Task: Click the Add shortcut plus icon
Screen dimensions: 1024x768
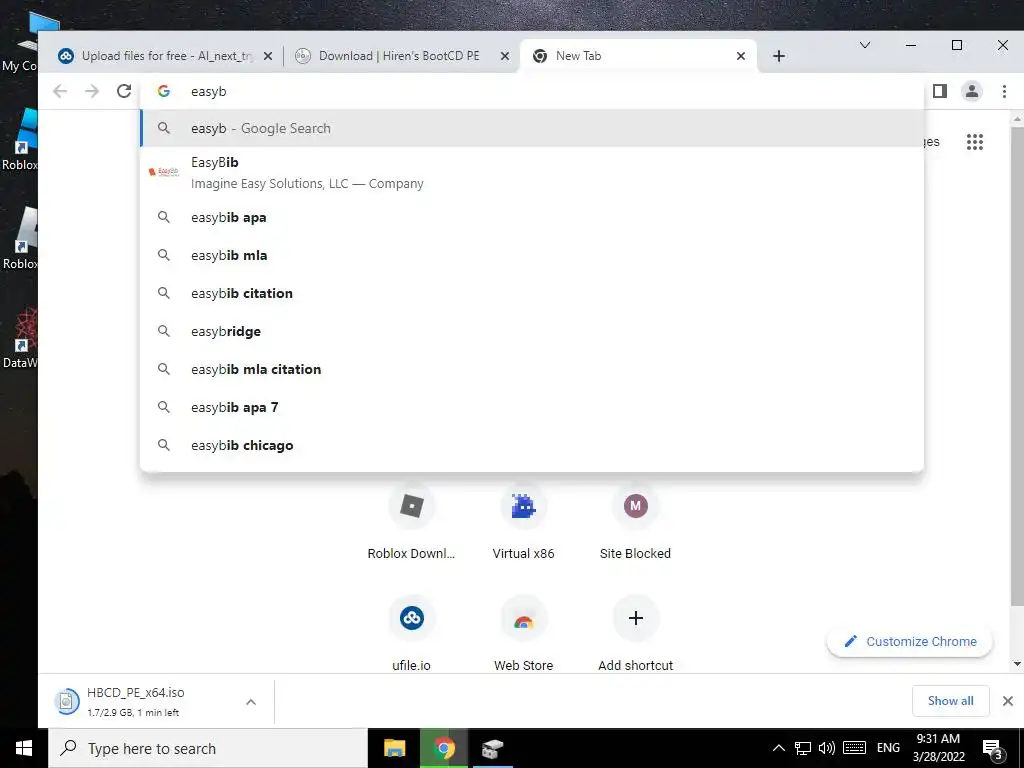Action: [x=635, y=618]
